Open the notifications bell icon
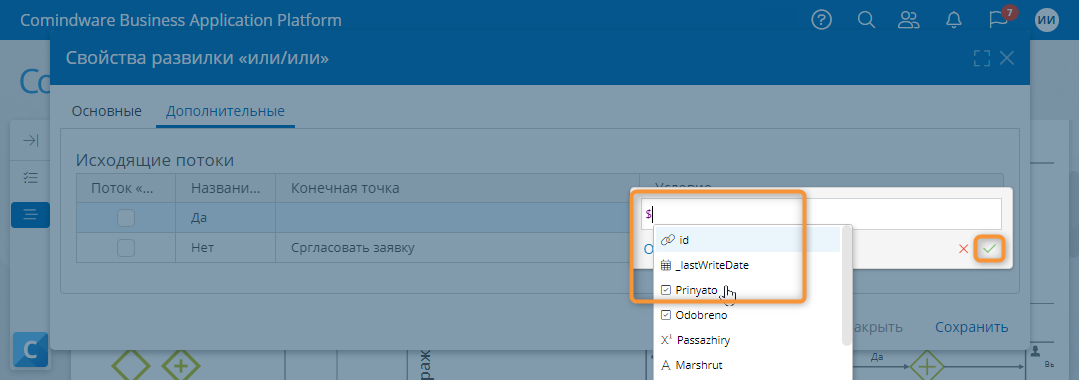Image resolution: width=1079 pixels, height=380 pixels. [954, 20]
